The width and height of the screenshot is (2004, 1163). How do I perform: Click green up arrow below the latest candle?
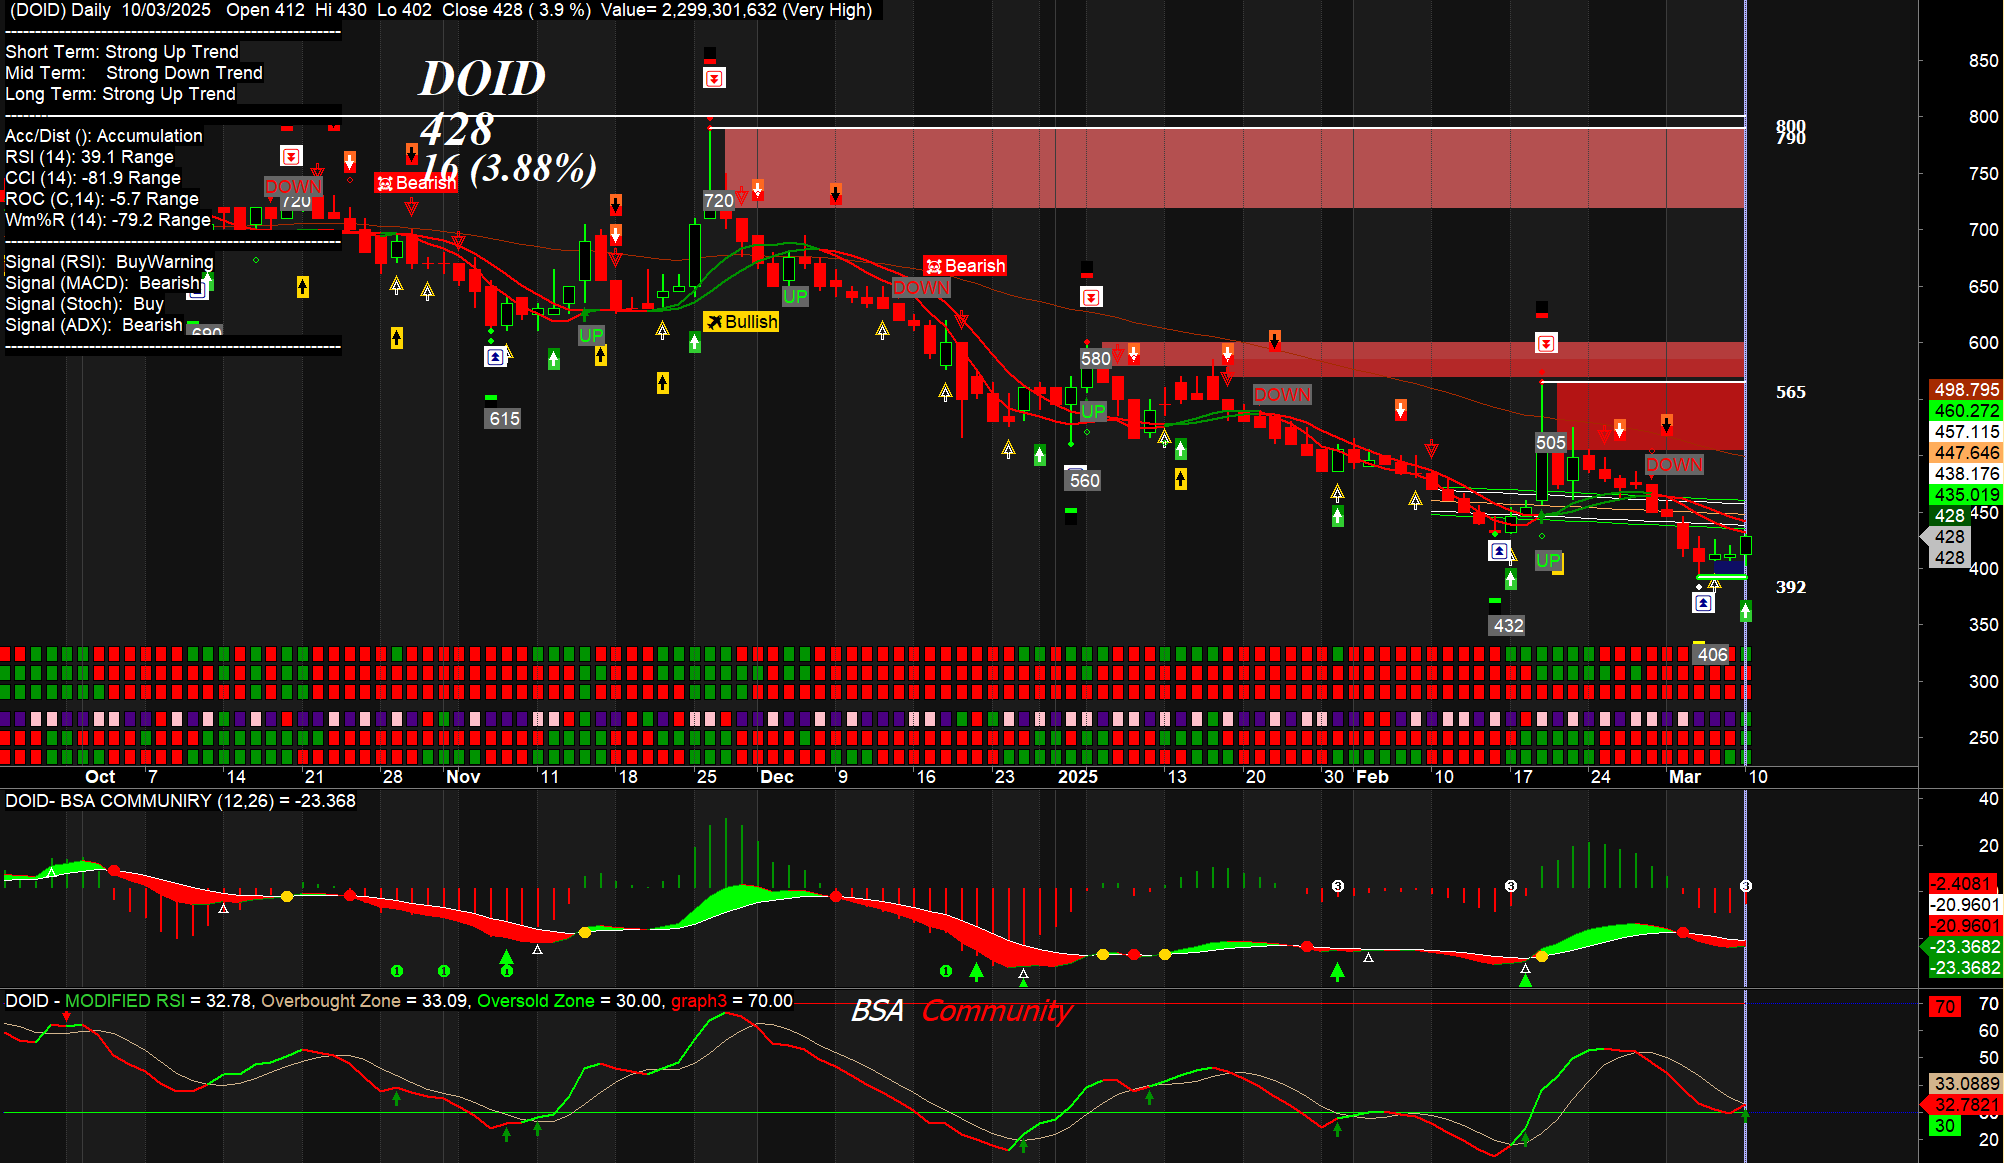pyautogui.click(x=1745, y=610)
